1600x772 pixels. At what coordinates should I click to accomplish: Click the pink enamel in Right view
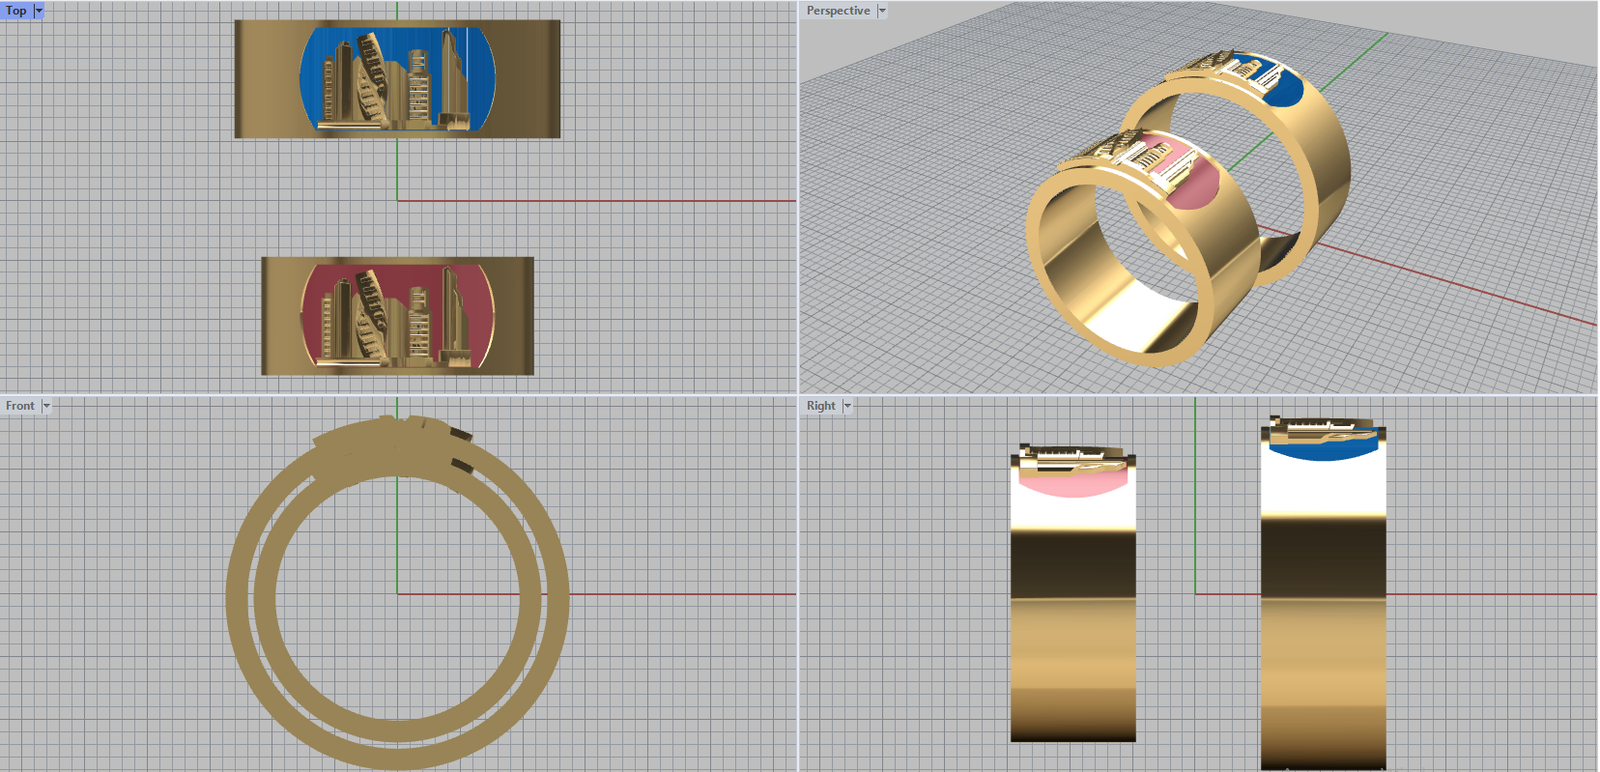click(1070, 485)
